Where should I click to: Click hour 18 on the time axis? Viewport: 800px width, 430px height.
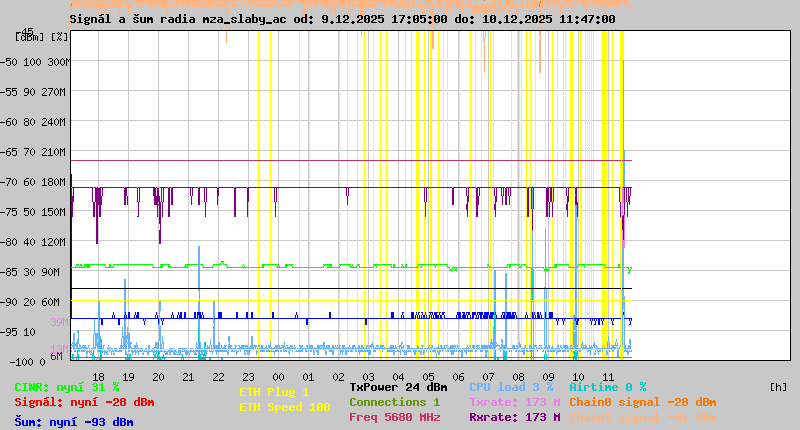pos(98,376)
